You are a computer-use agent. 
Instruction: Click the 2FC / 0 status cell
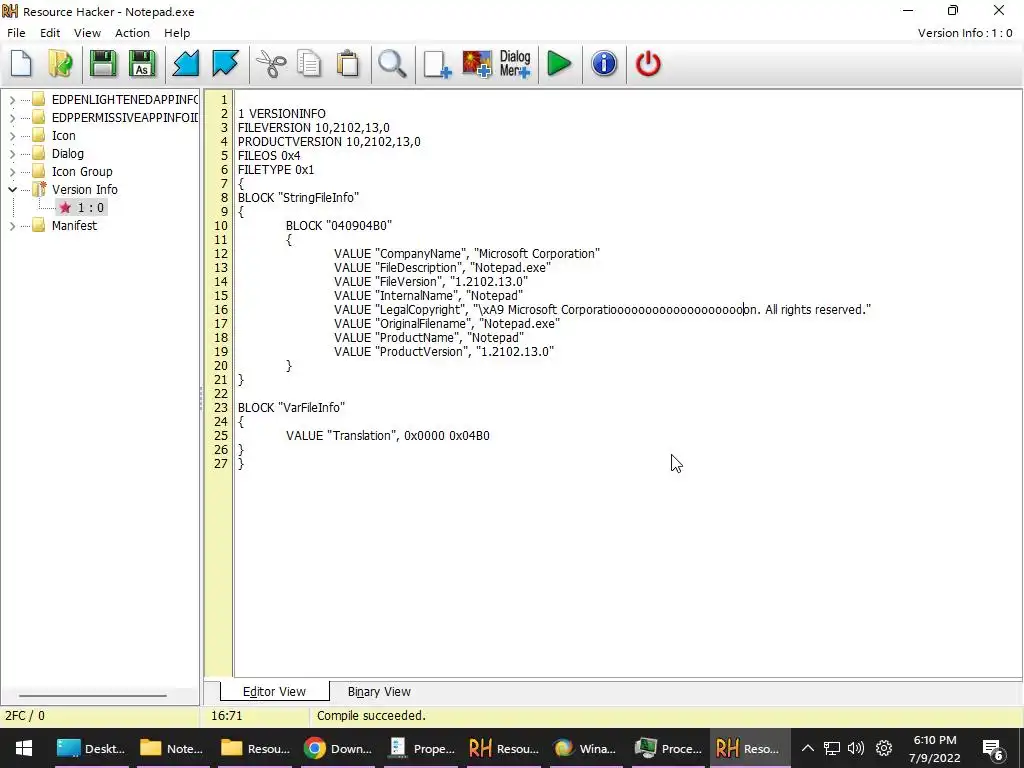25,716
